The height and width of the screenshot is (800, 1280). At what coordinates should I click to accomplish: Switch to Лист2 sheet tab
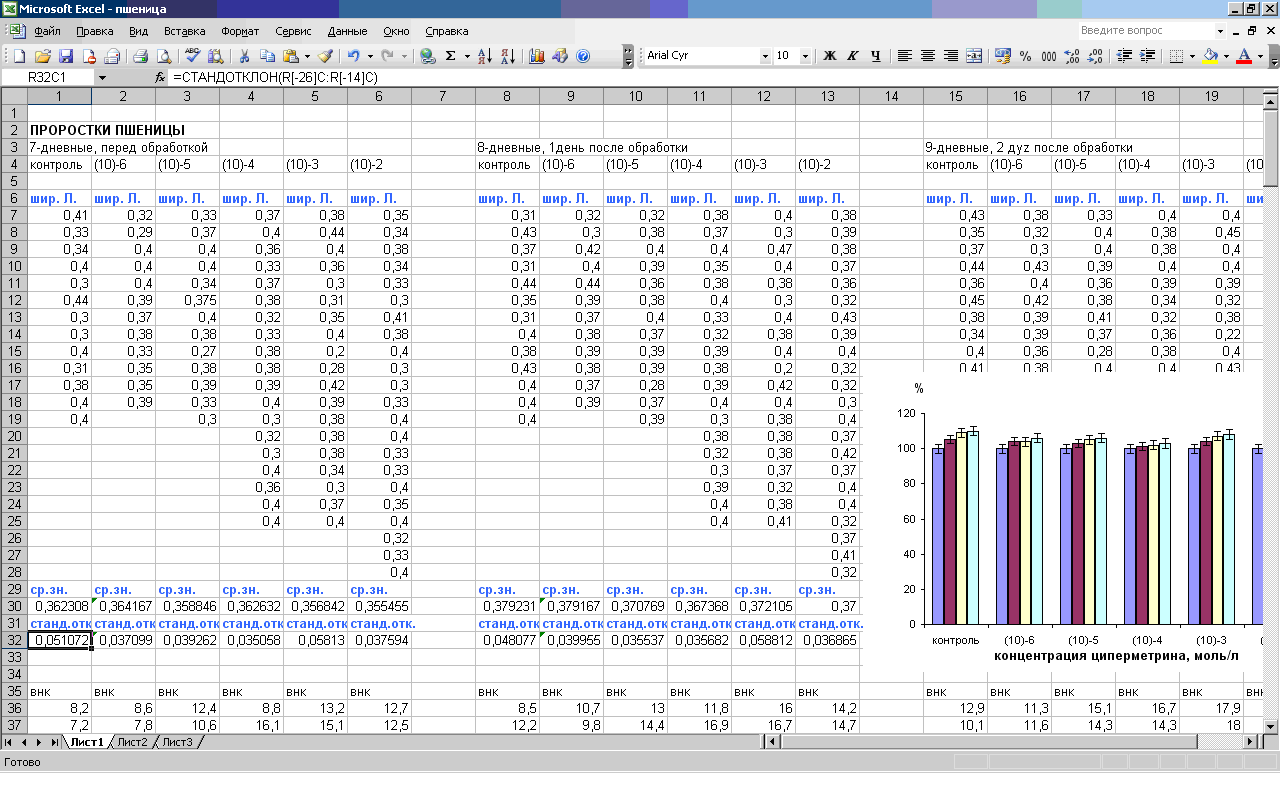tap(132, 742)
